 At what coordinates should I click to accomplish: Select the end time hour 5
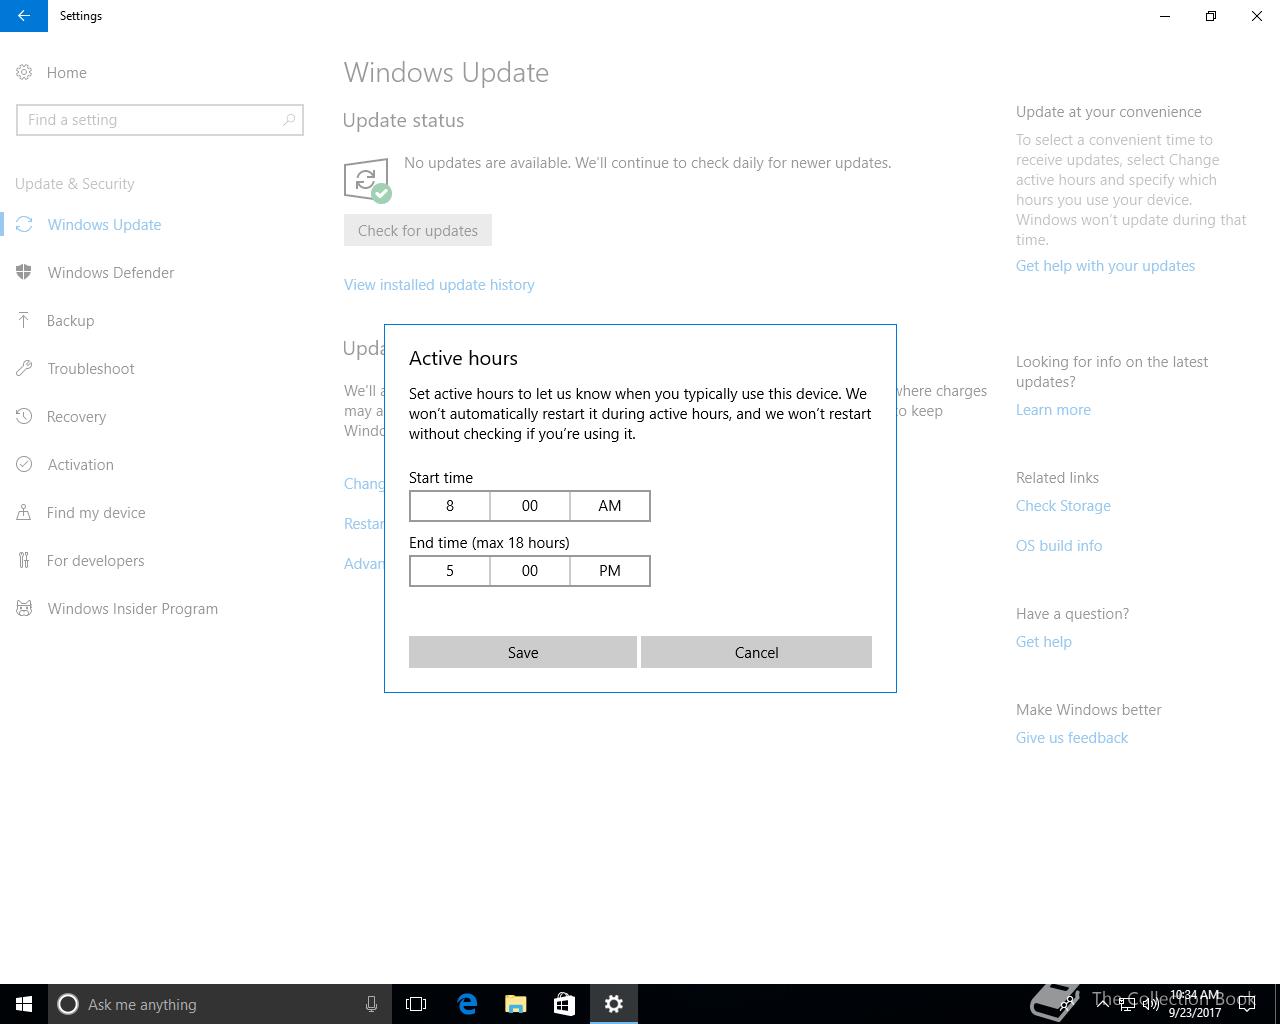450,571
